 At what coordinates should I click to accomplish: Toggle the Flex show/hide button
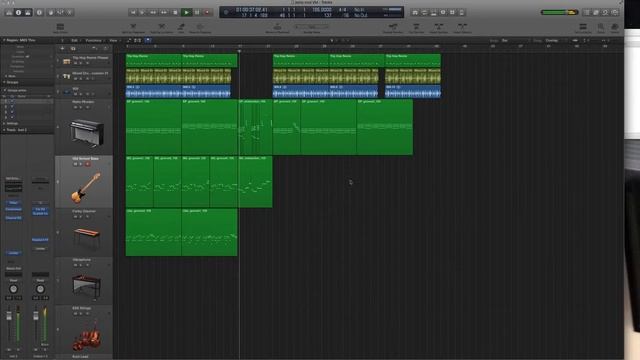pos(138,40)
